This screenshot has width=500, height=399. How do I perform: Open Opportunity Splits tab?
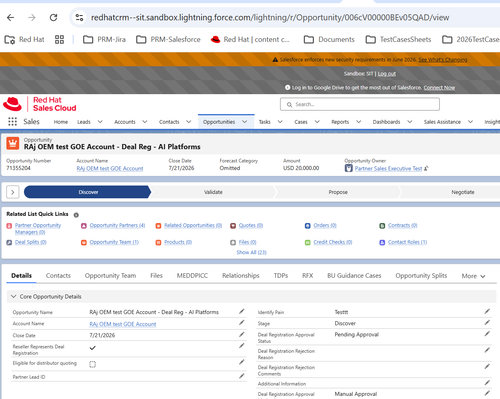(421, 276)
